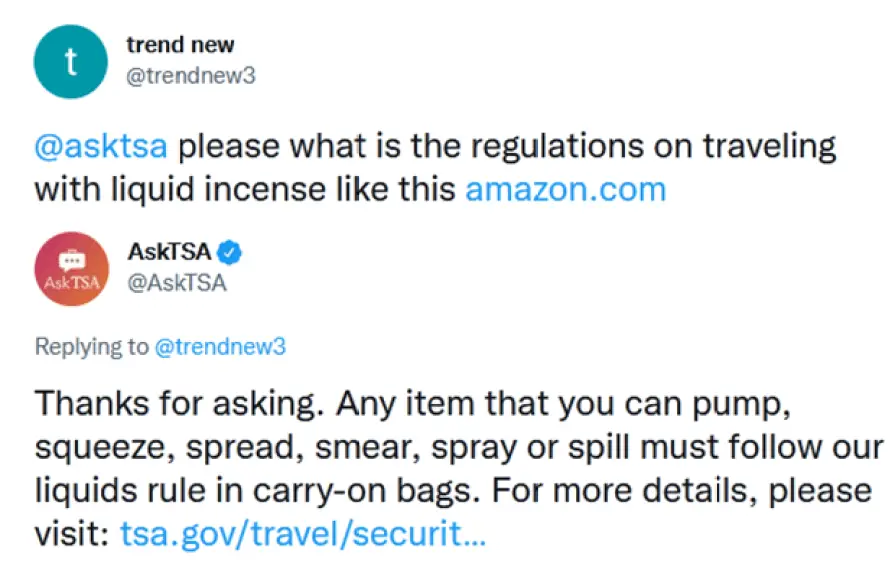
Task: Click the @asktsa mention in the tweet
Action: 101,147
